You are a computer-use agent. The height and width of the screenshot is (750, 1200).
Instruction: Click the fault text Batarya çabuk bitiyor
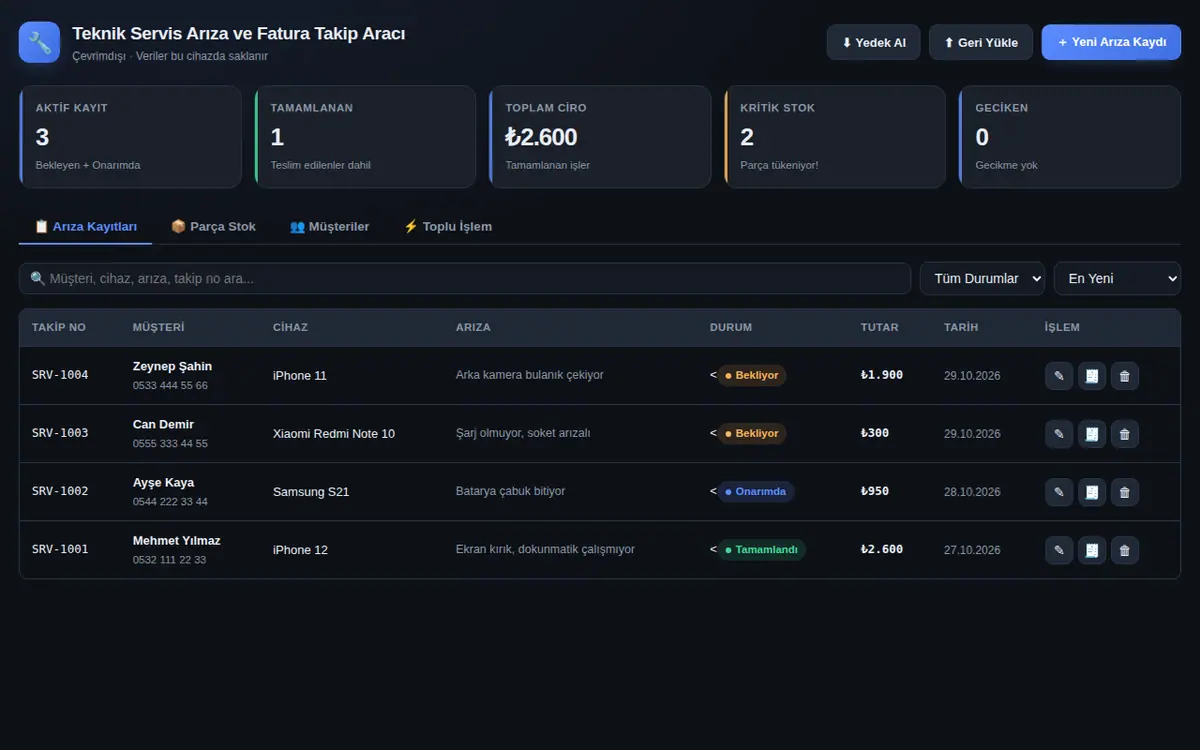point(510,492)
